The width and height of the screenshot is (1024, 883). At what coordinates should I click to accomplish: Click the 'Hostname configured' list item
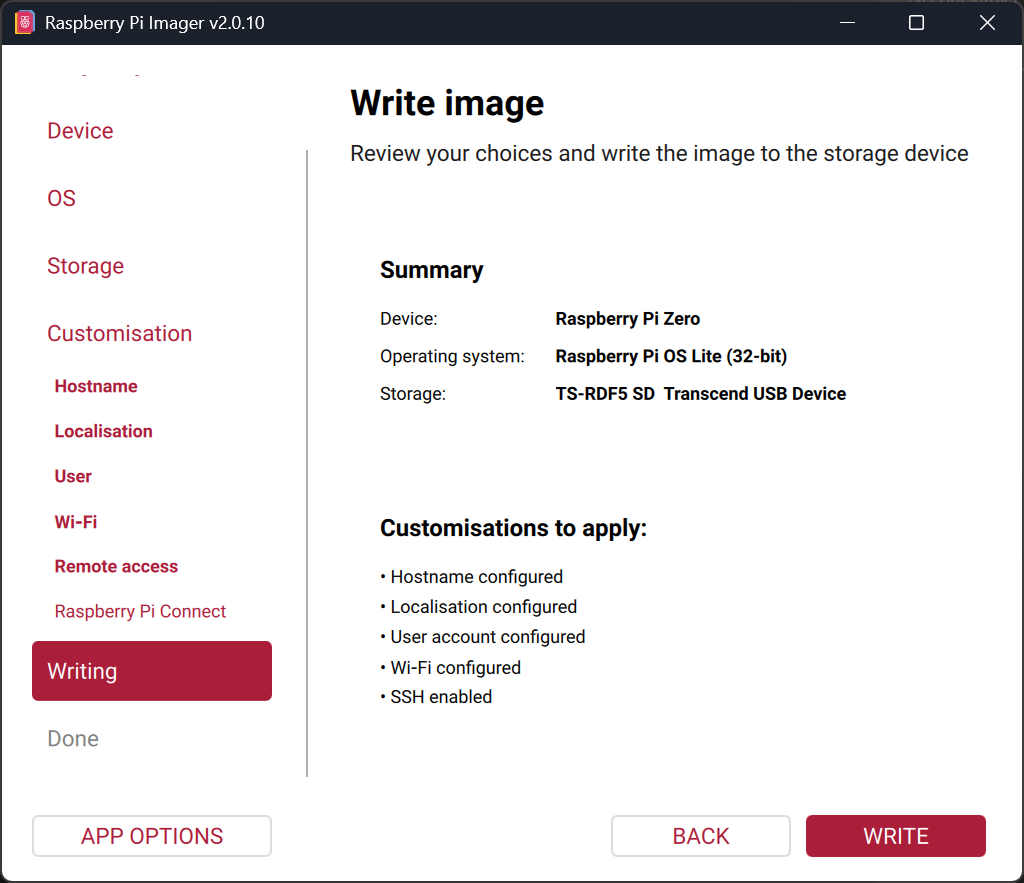coord(472,577)
